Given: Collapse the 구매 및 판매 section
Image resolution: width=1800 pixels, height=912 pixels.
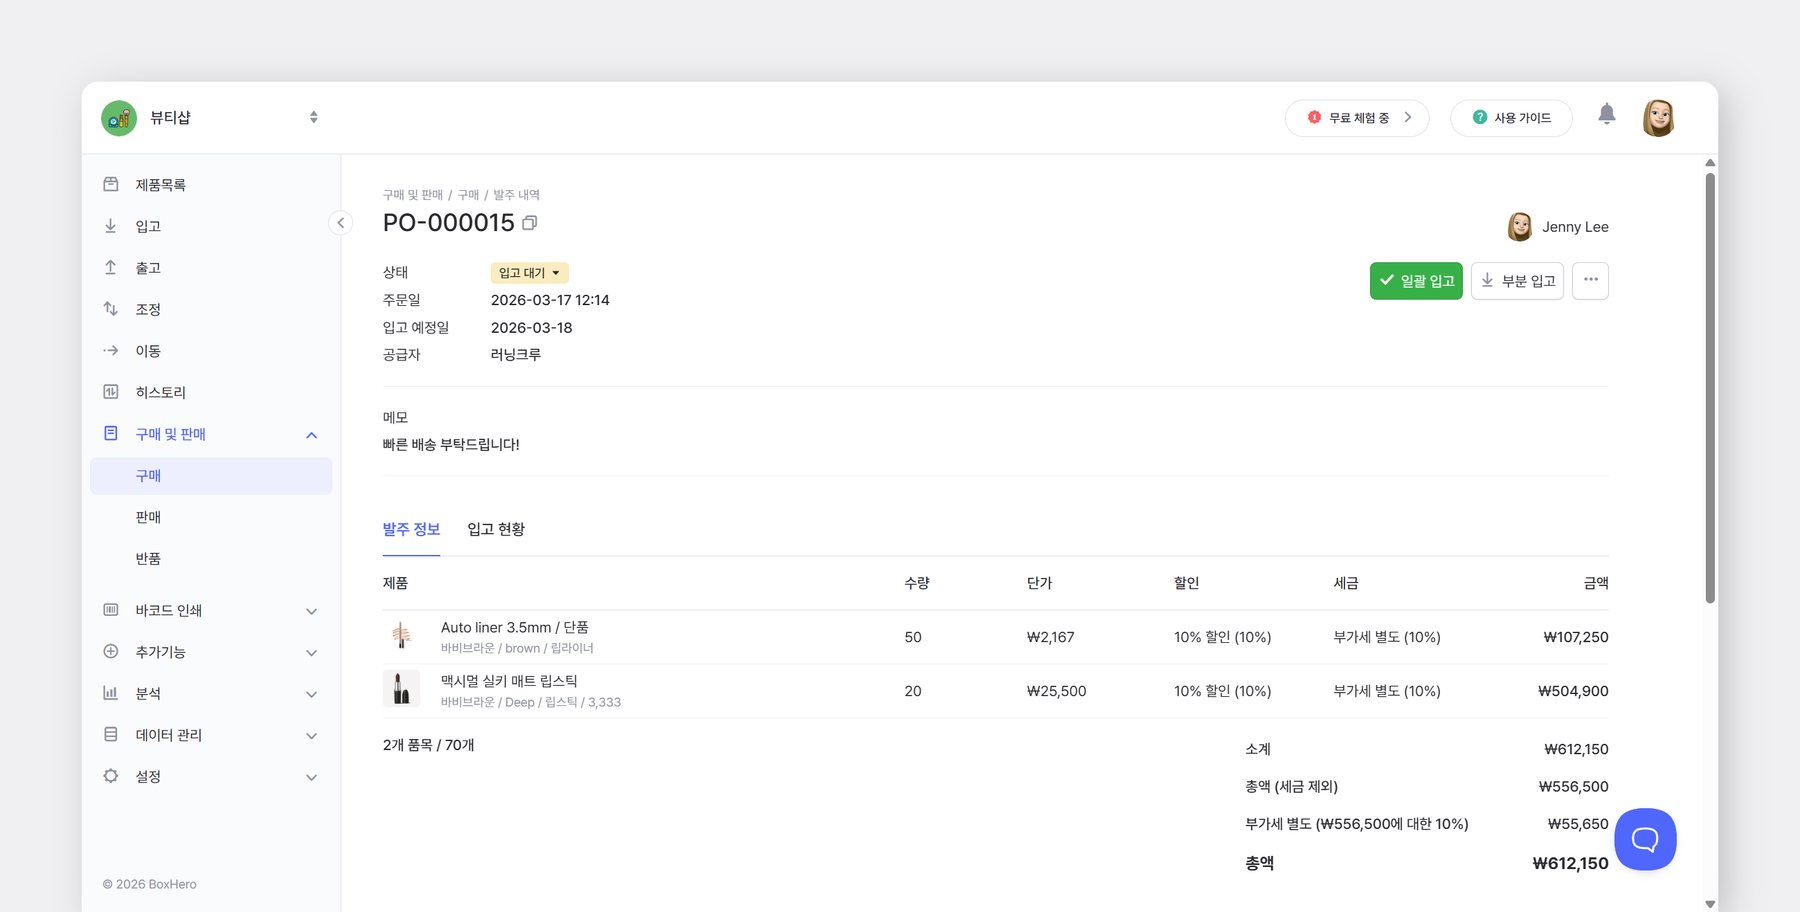Looking at the screenshot, I should tap(311, 434).
